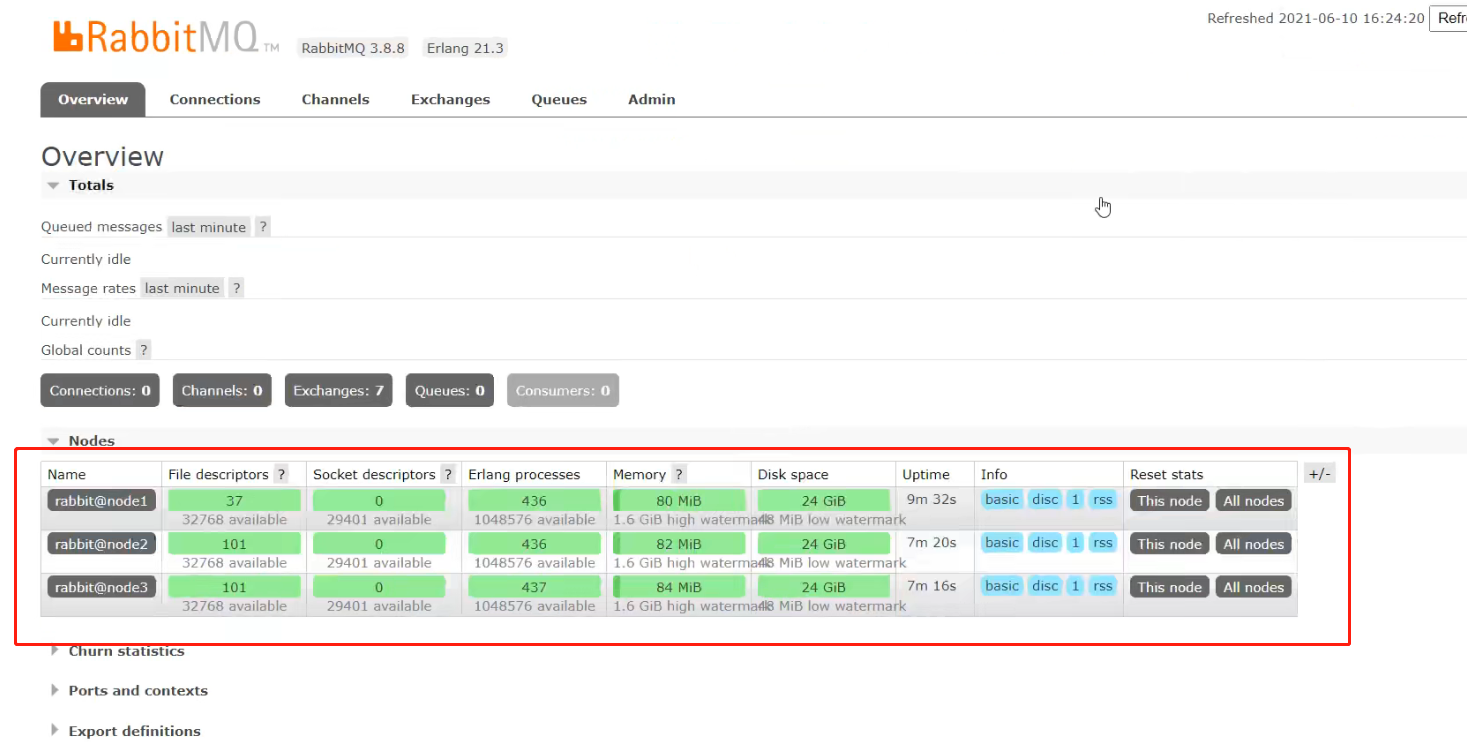1467x742 pixels.
Task: Click the RabbitMQ 3.8.8 version label
Action: point(353,48)
